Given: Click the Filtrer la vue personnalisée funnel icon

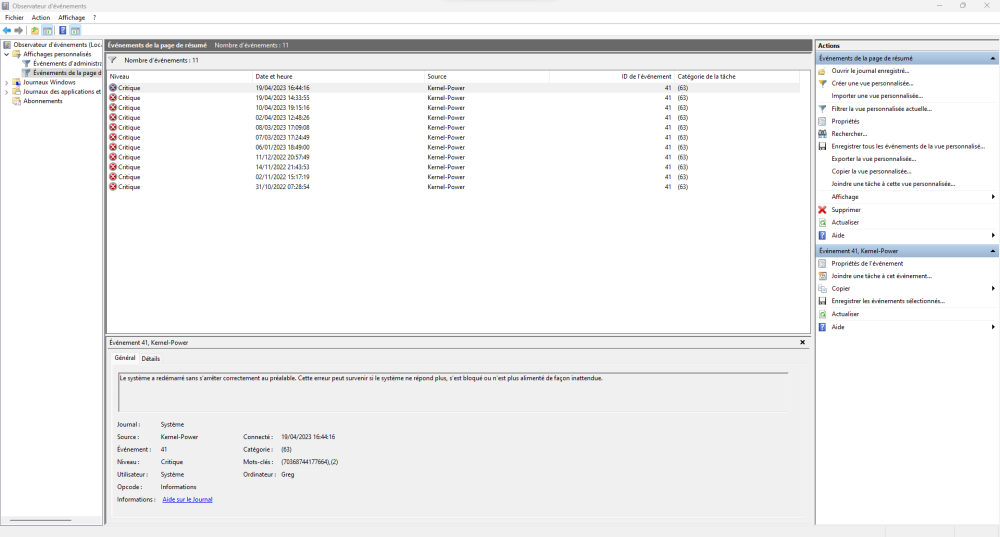Looking at the screenshot, I should point(822,108).
